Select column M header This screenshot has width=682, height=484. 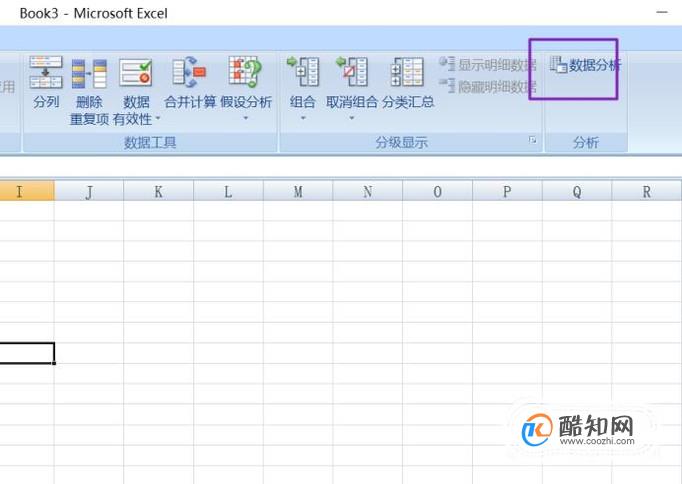click(298, 191)
